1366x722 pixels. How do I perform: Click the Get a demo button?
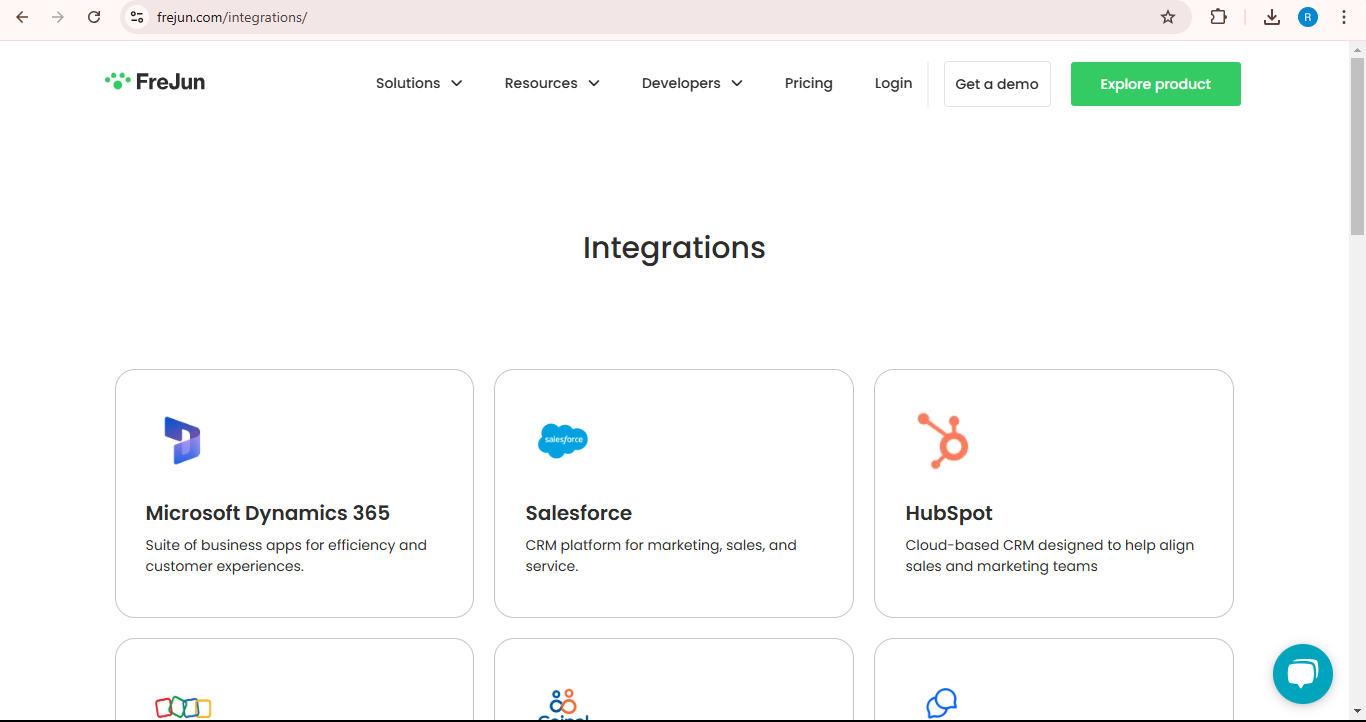pyautogui.click(x=997, y=84)
